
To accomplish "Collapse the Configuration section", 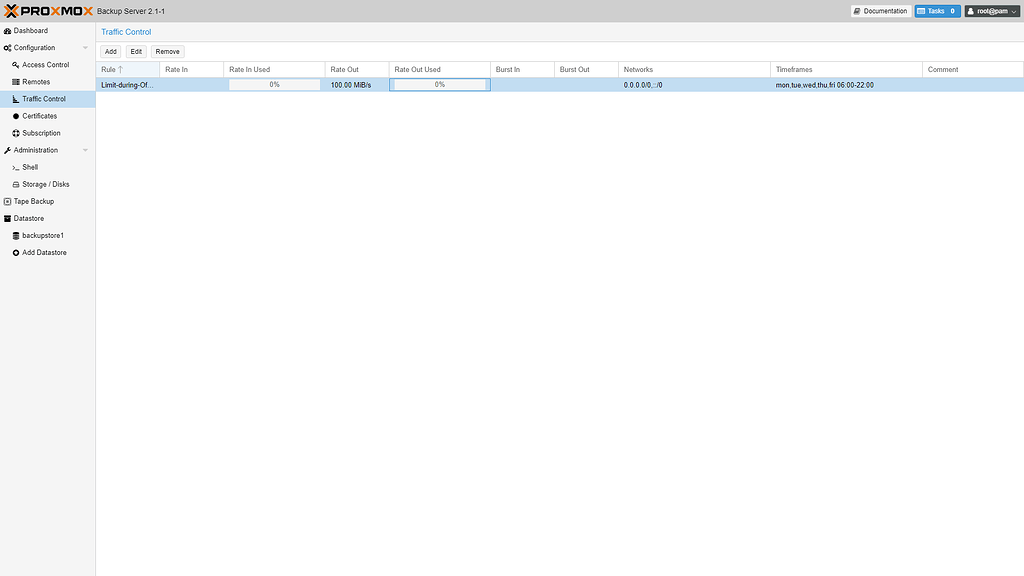I will [x=85, y=47].
